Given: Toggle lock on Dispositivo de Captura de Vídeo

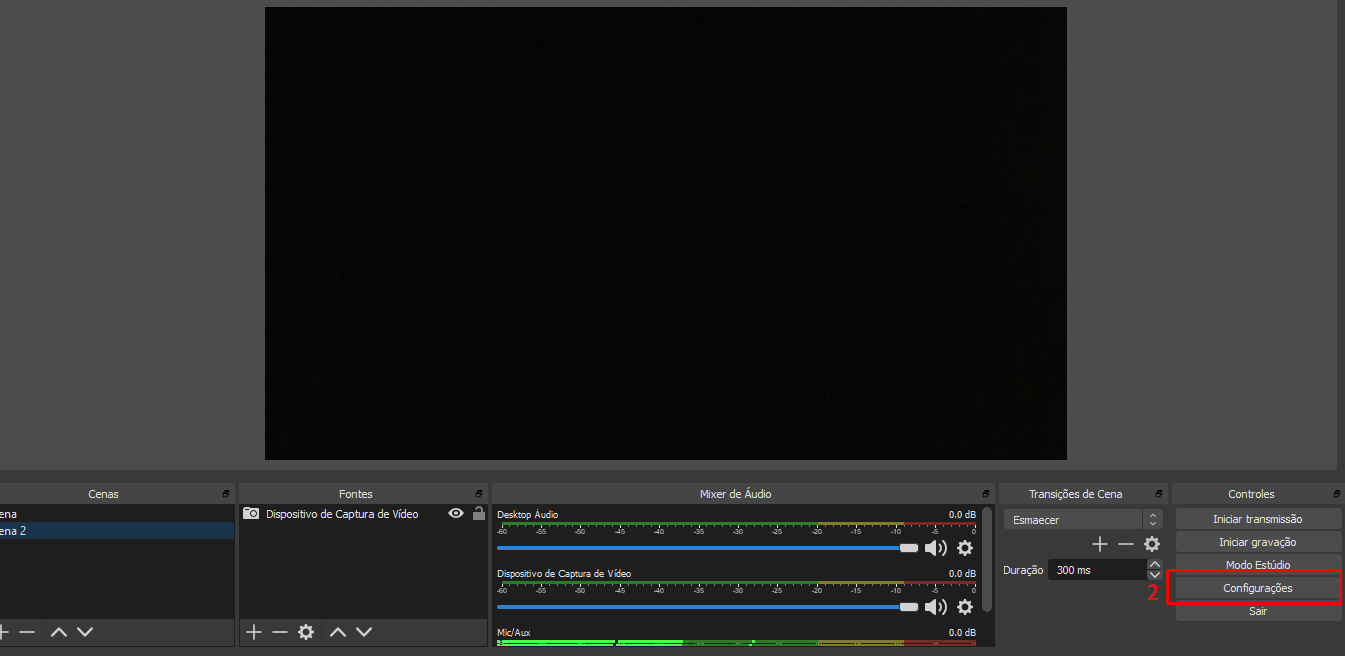Looking at the screenshot, I should tap(479, 513).
